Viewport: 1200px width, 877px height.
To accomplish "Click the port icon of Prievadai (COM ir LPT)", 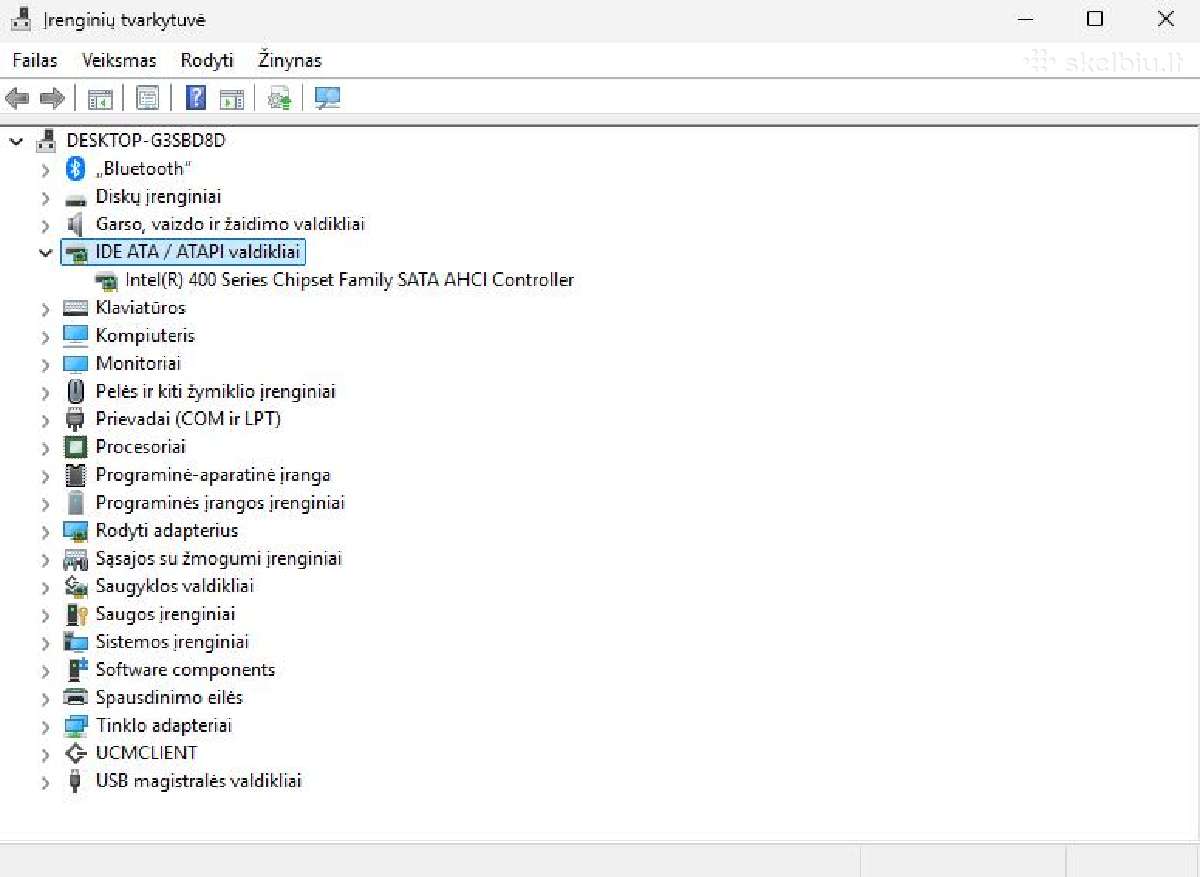I will pos(75,419).
